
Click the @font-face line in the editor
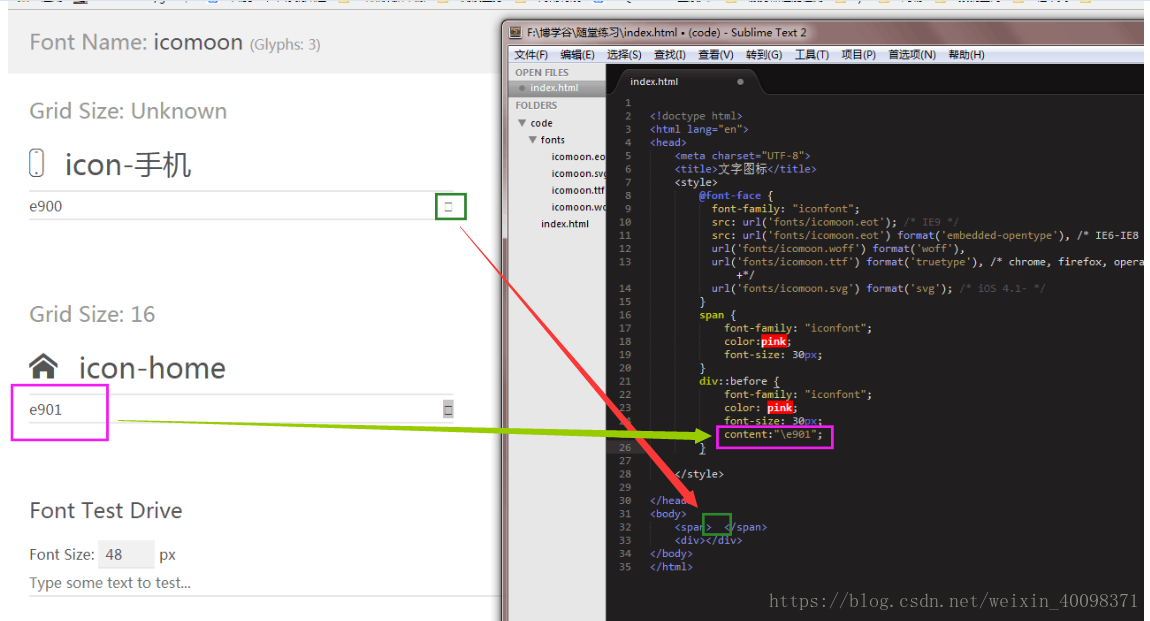(x=736, y=196)
